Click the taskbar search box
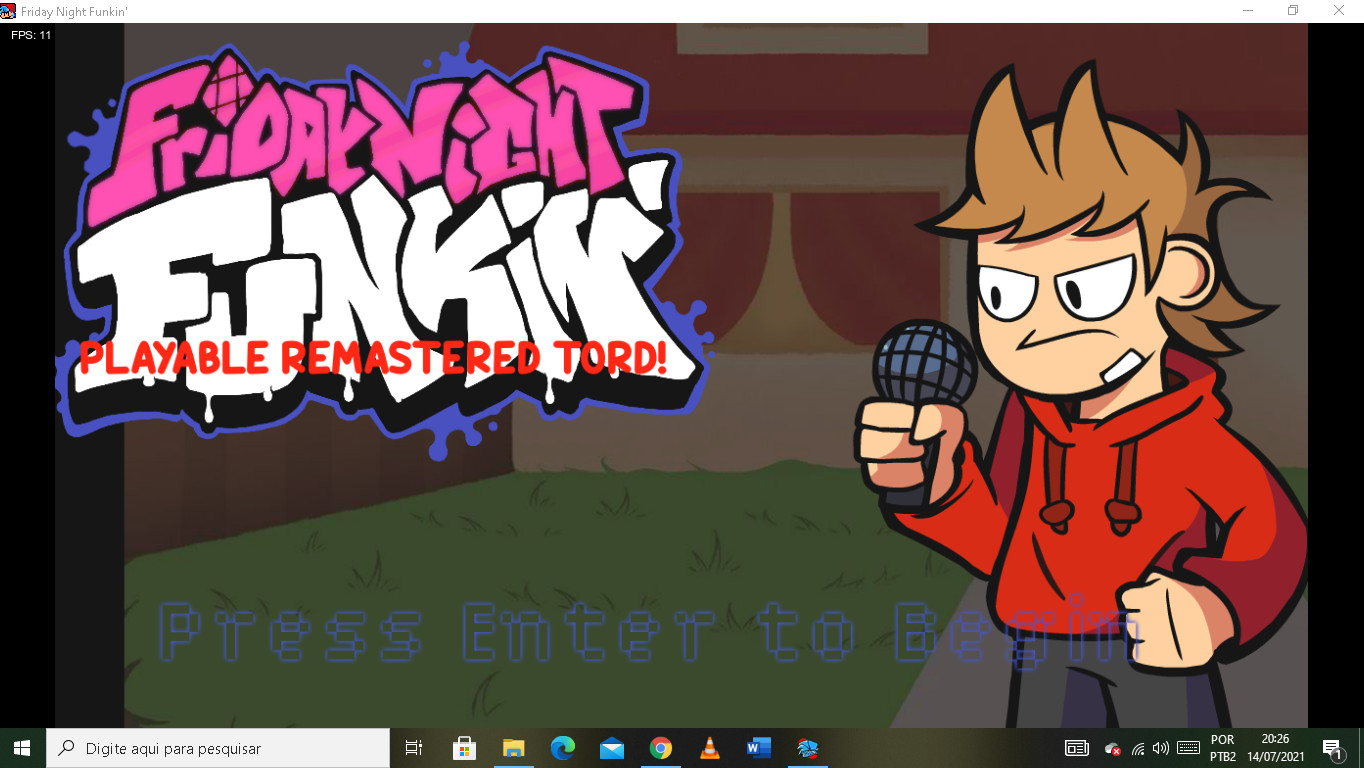The width and height of the screenshot is (1364, 768). click(x=218, y=748)
